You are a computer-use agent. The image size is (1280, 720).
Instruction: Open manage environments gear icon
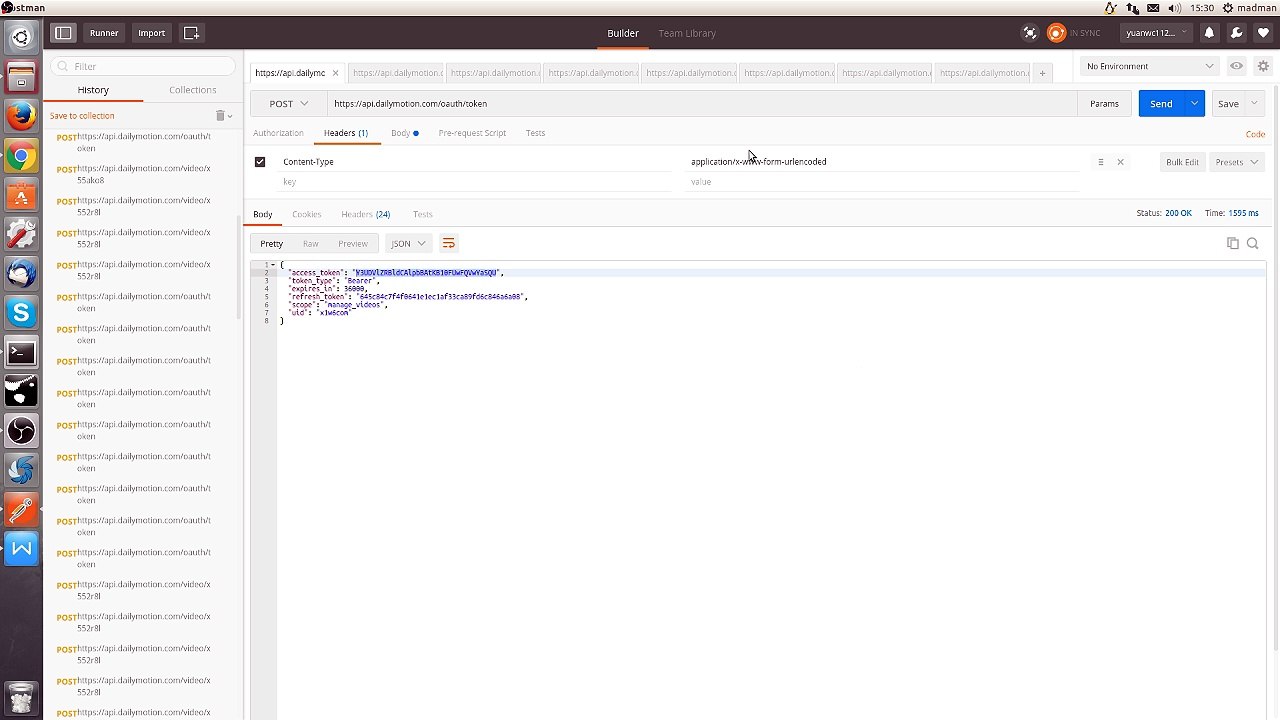[x=1263, y=66]
